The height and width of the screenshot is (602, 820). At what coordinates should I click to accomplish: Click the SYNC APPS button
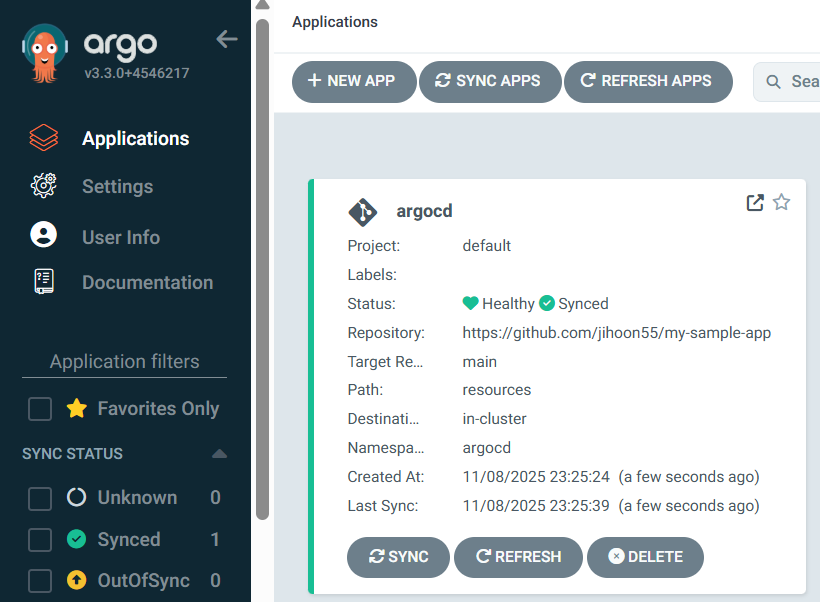click(490, 82)
